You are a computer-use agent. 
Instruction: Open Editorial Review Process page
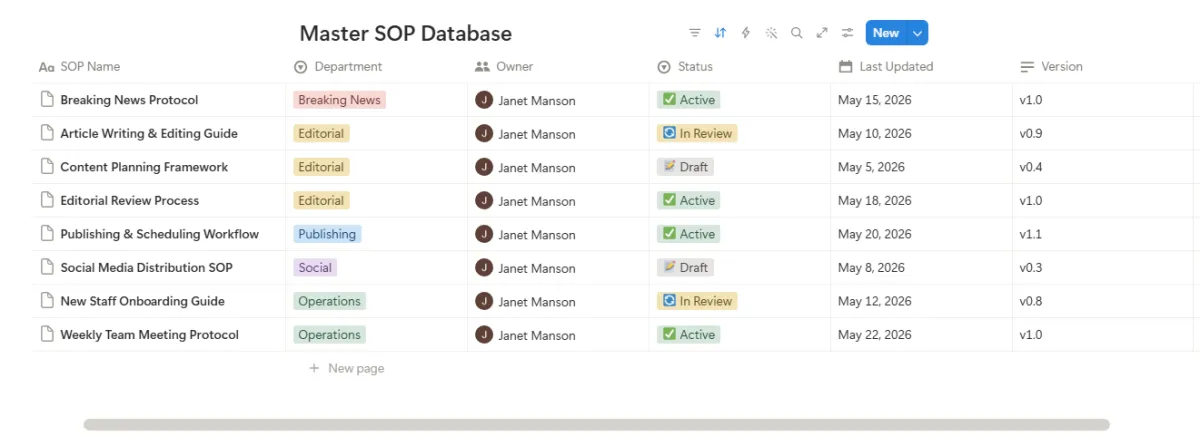[130, 200]
